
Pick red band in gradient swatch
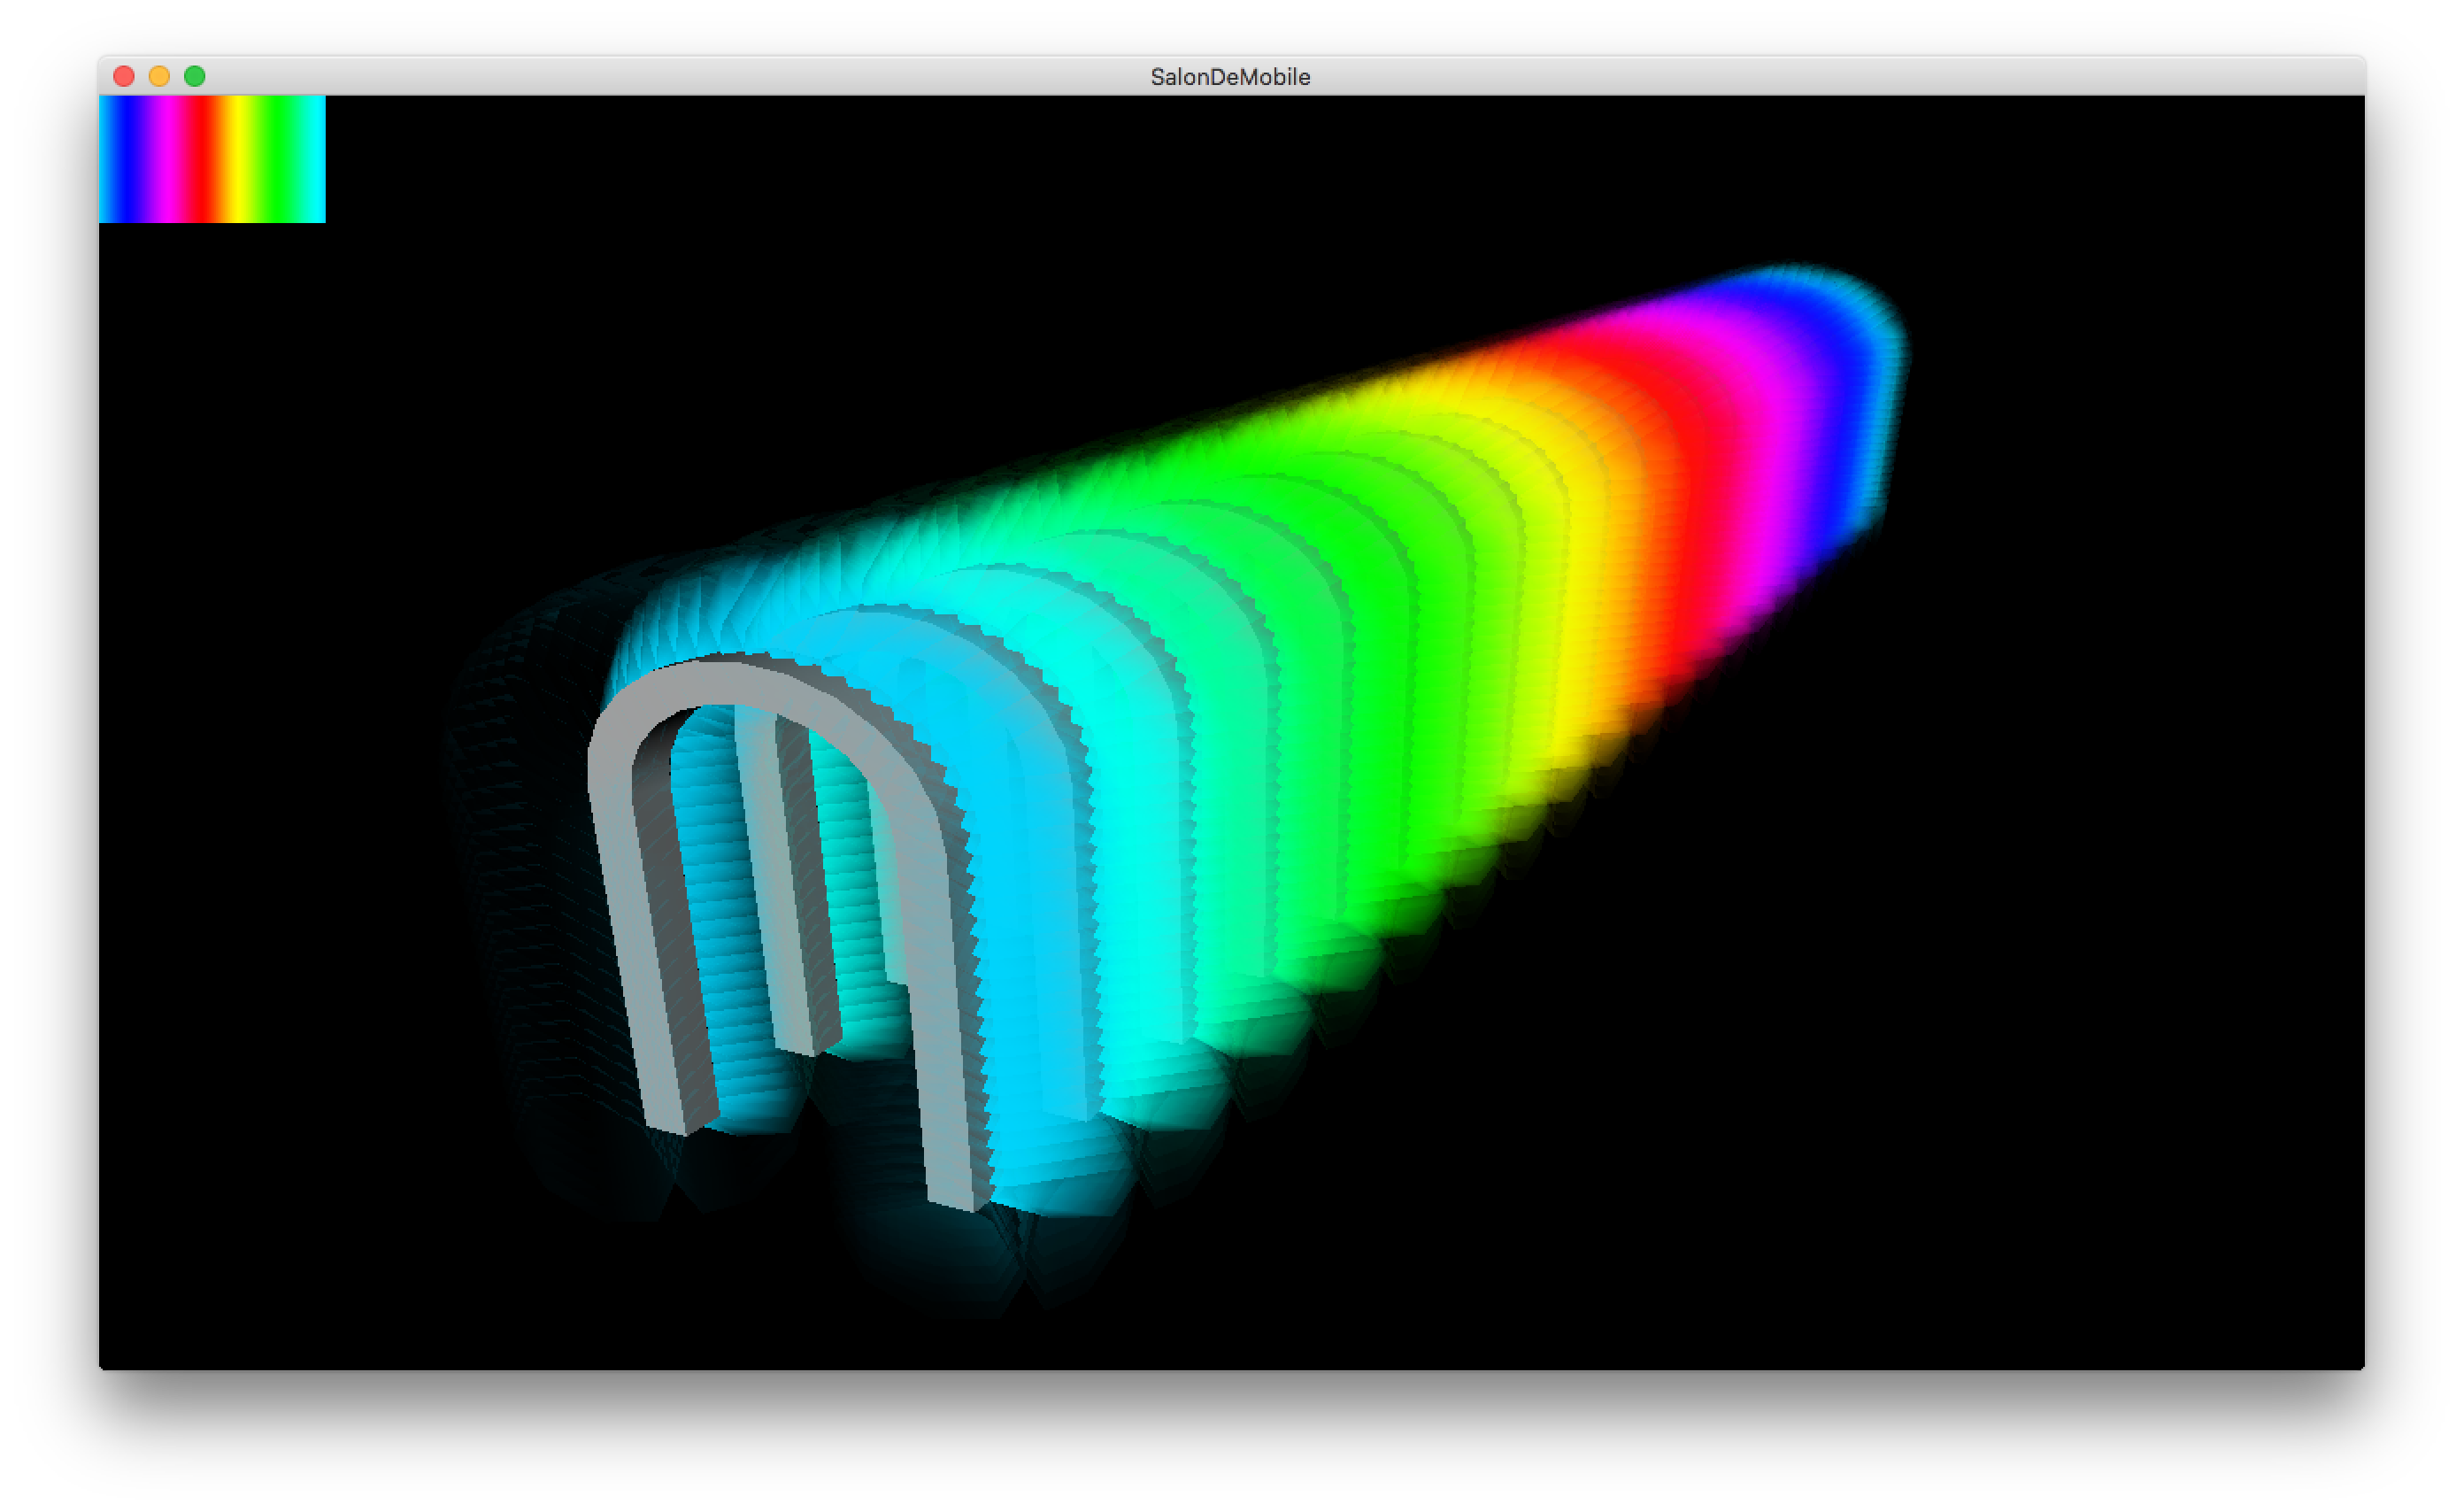pyautogui.click(x=203, y=160)
